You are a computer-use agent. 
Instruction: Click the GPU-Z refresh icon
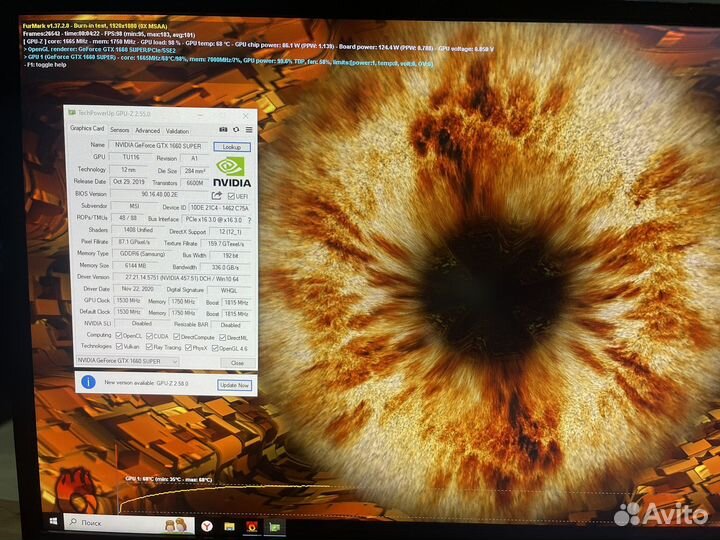(236, 129)
